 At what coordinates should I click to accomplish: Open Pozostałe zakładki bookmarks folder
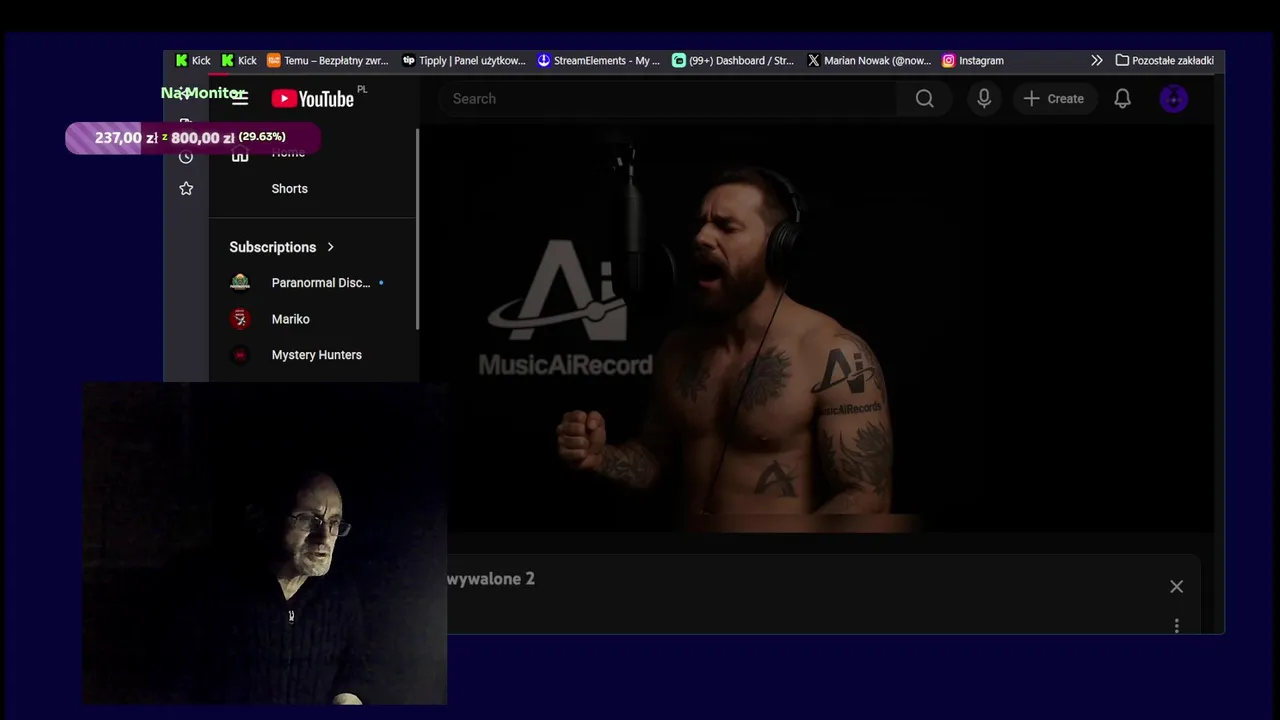click(1165, 60)
